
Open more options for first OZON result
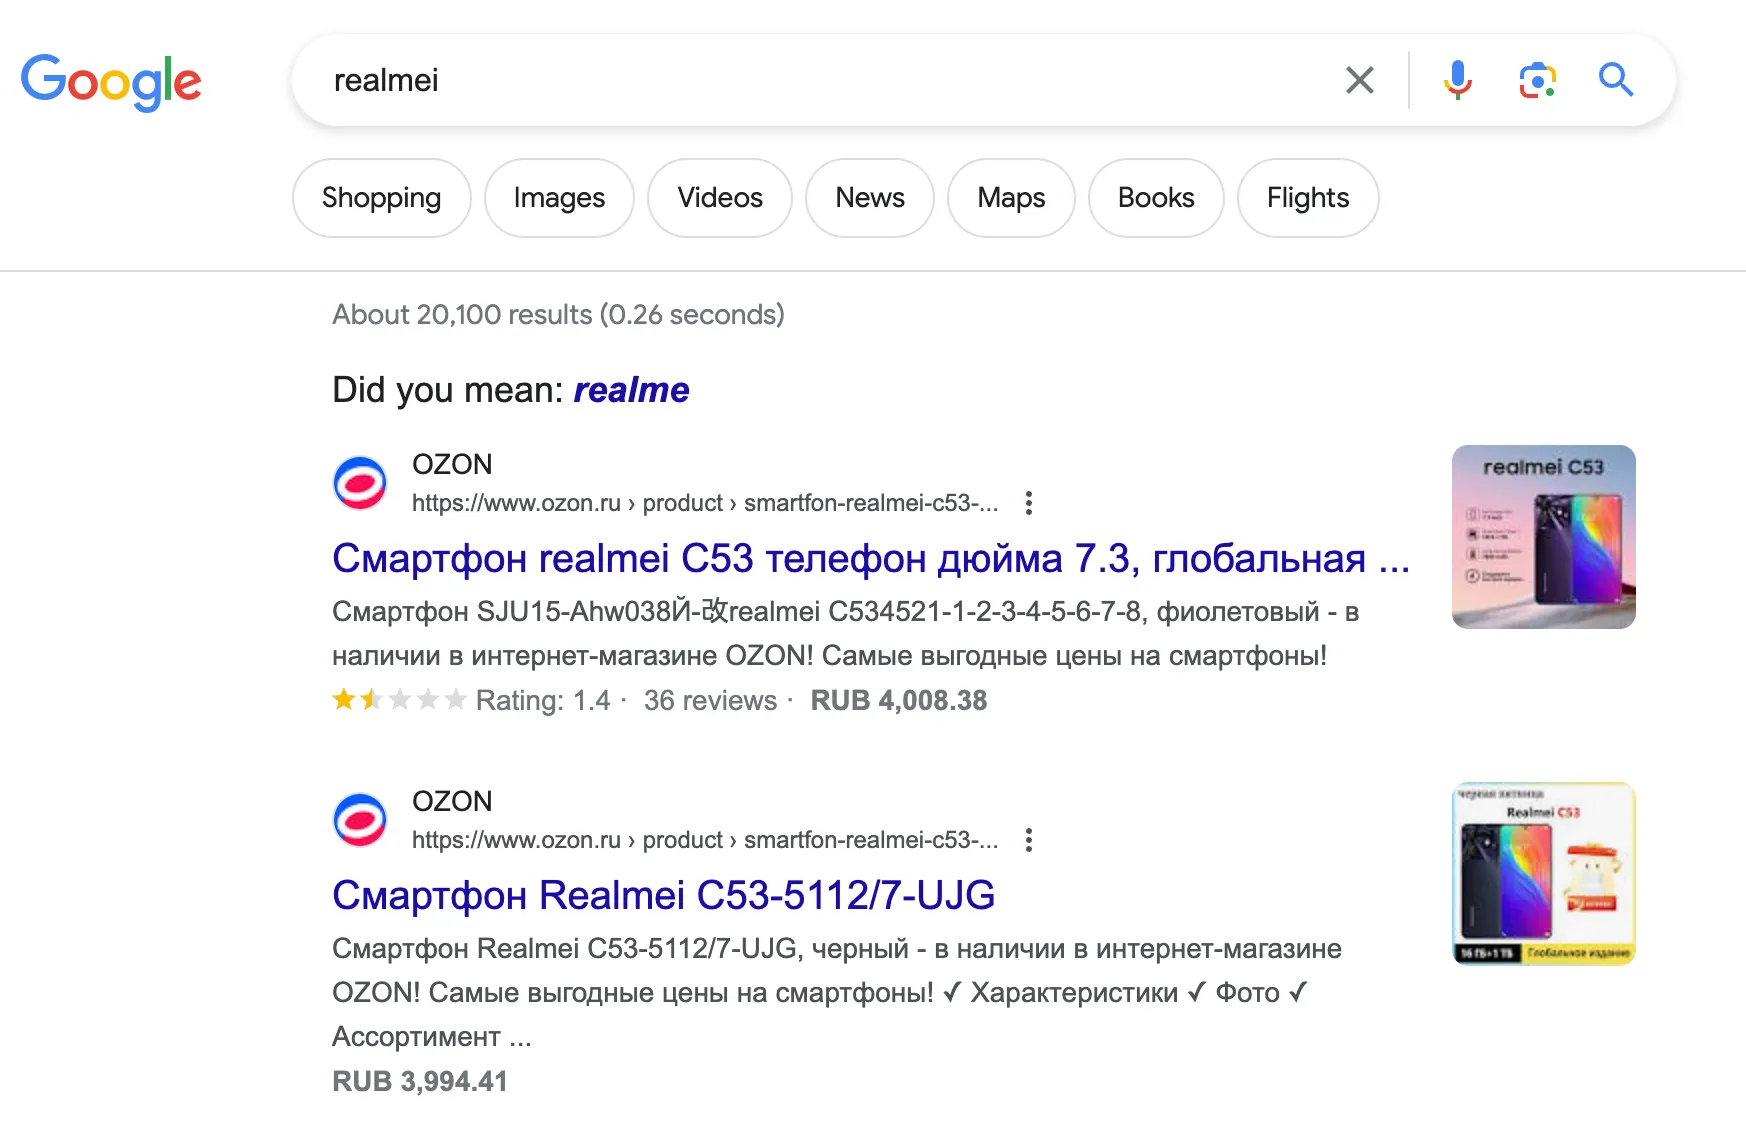coord(1028,503)
